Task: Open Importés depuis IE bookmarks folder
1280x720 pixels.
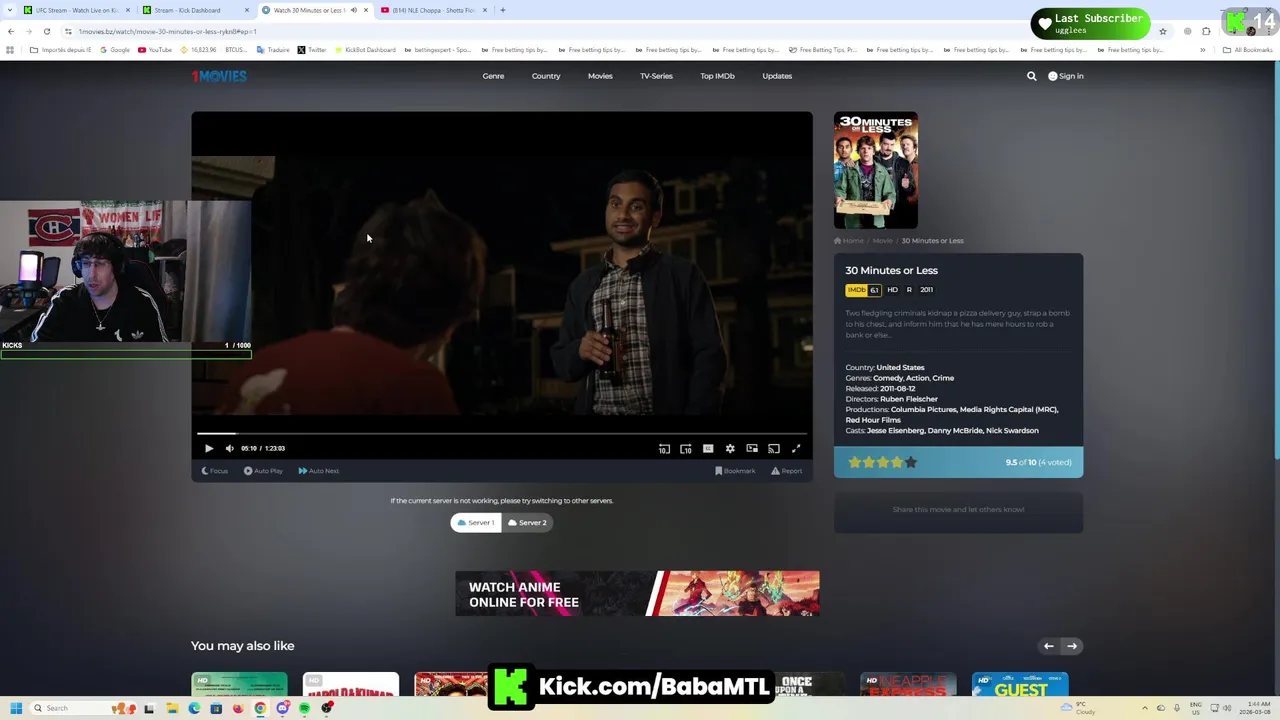Action: coord(61,50)
